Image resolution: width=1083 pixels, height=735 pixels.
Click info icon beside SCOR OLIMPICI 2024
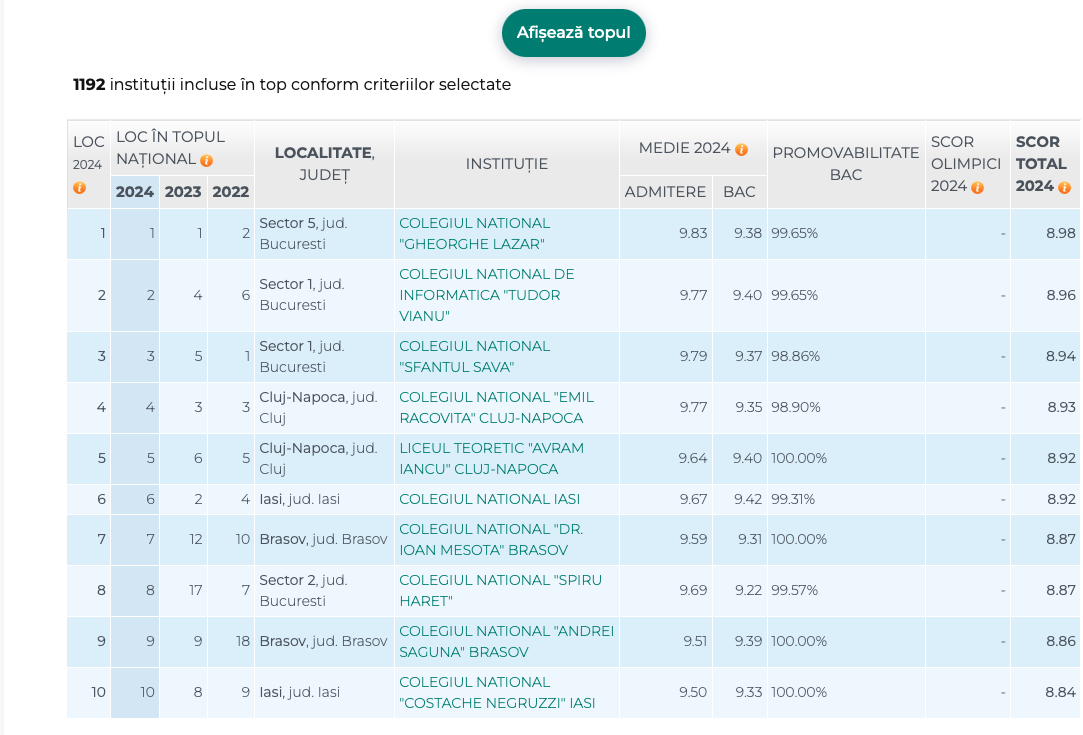click(x=977, y=187)
